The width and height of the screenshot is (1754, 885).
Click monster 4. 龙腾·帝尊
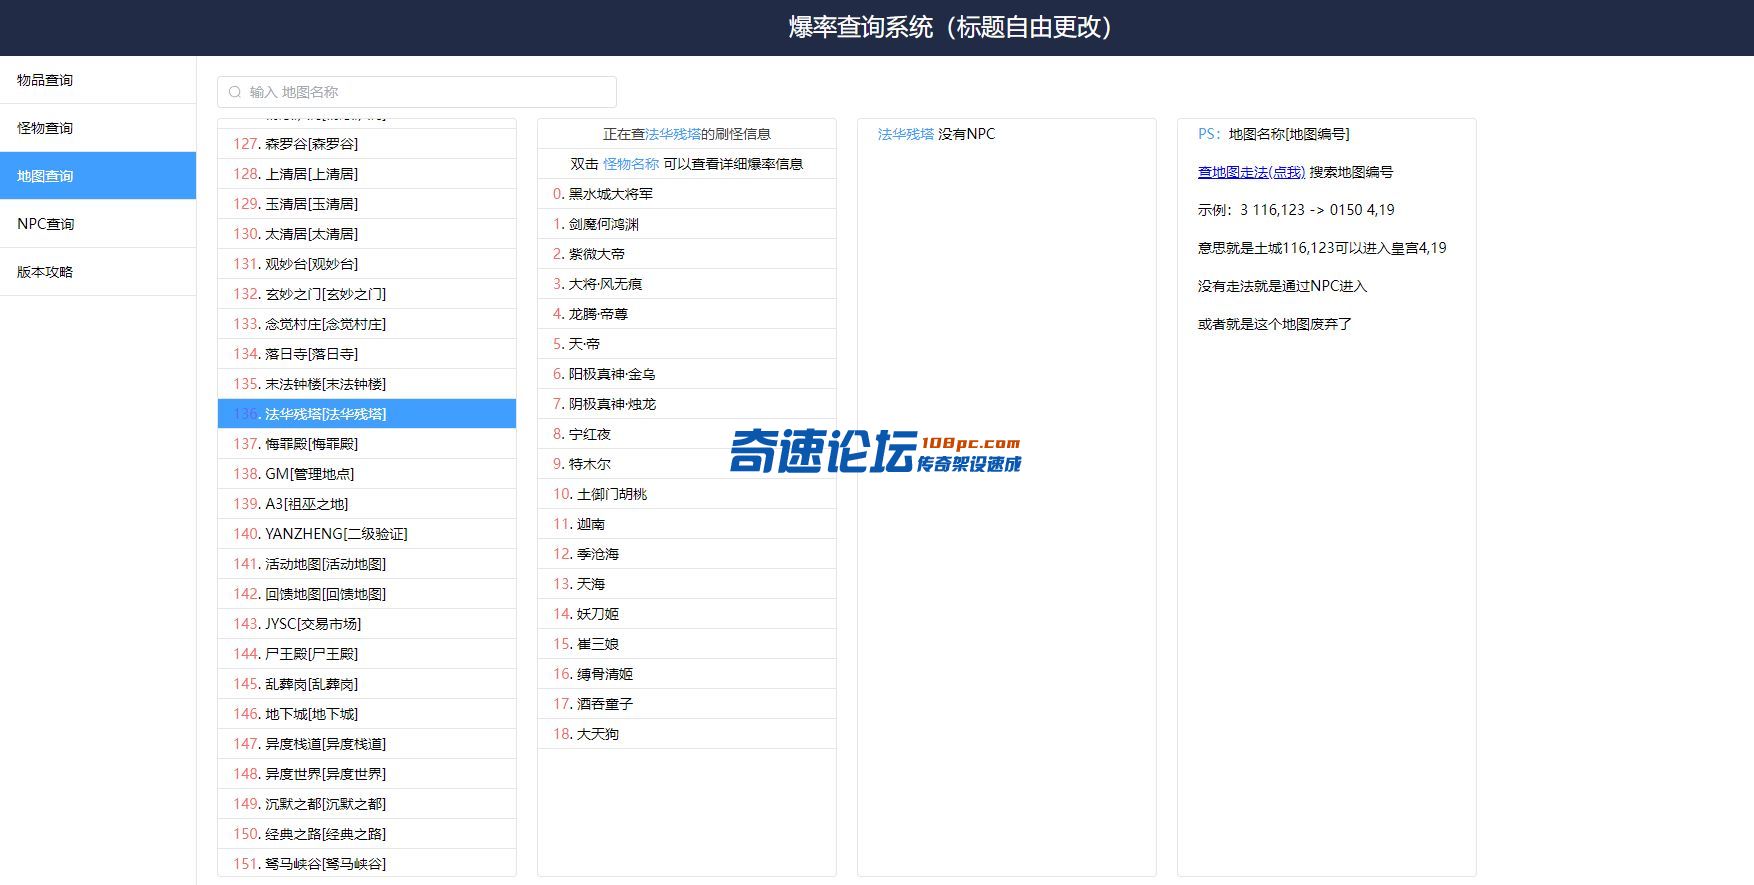687,314
